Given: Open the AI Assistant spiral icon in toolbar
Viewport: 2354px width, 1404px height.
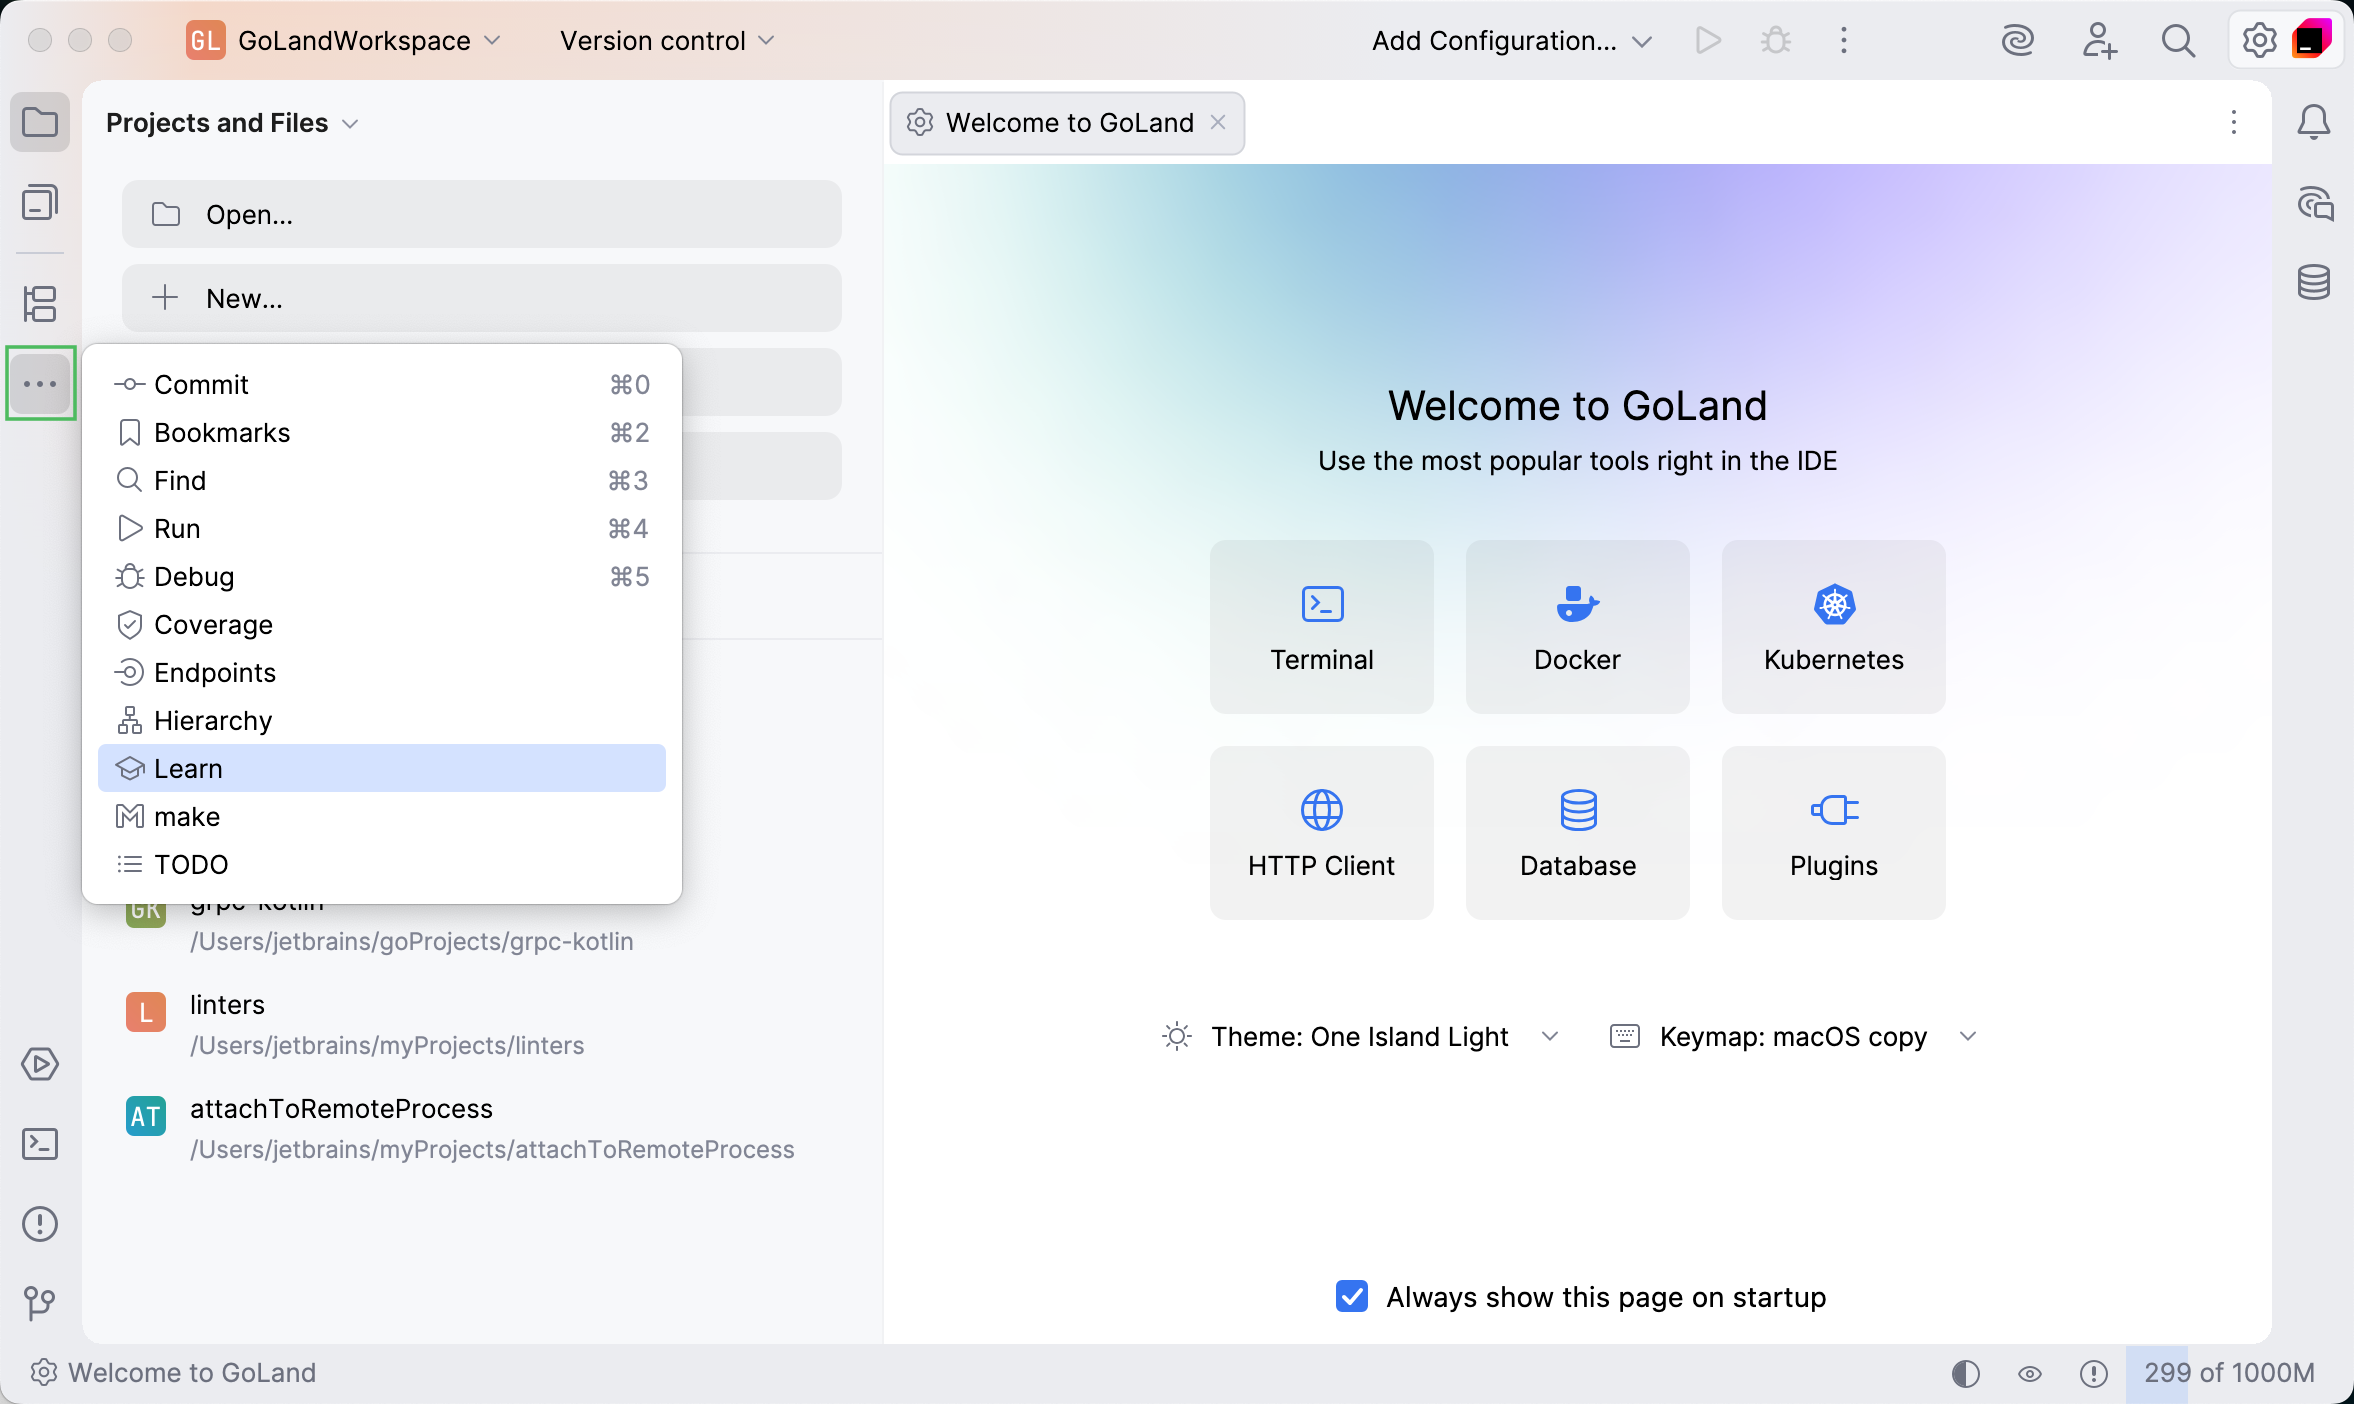Looking at the screenshot, I should pos(2018,41).
